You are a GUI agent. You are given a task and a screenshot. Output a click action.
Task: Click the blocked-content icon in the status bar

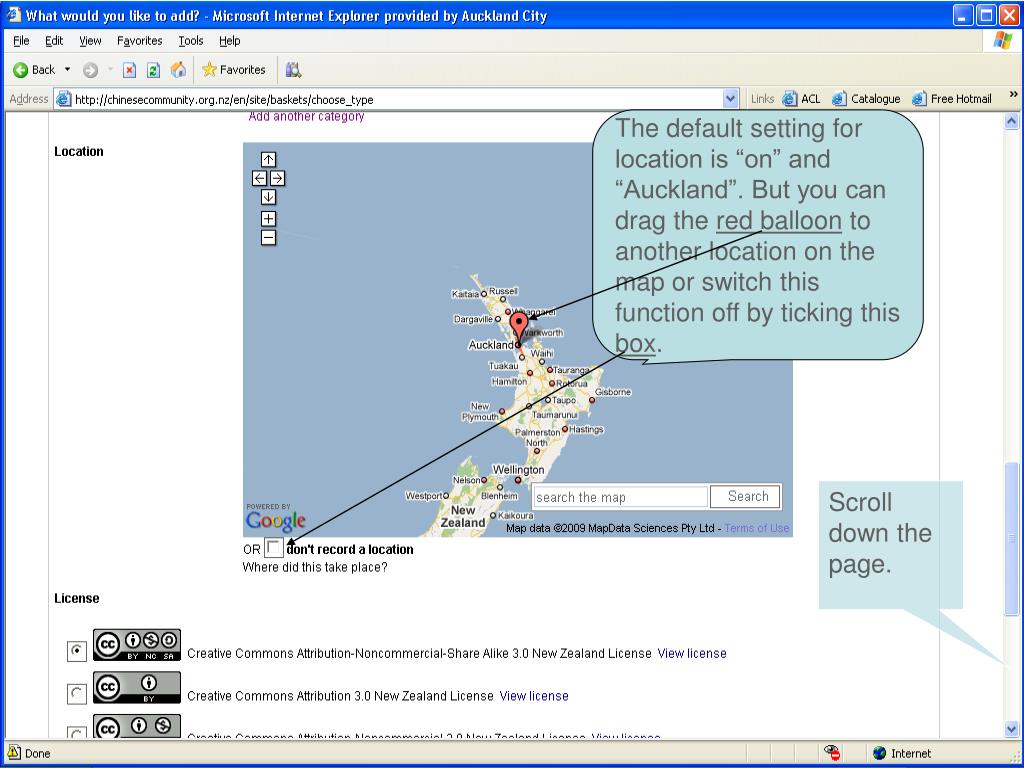click(x=831, y=753)
